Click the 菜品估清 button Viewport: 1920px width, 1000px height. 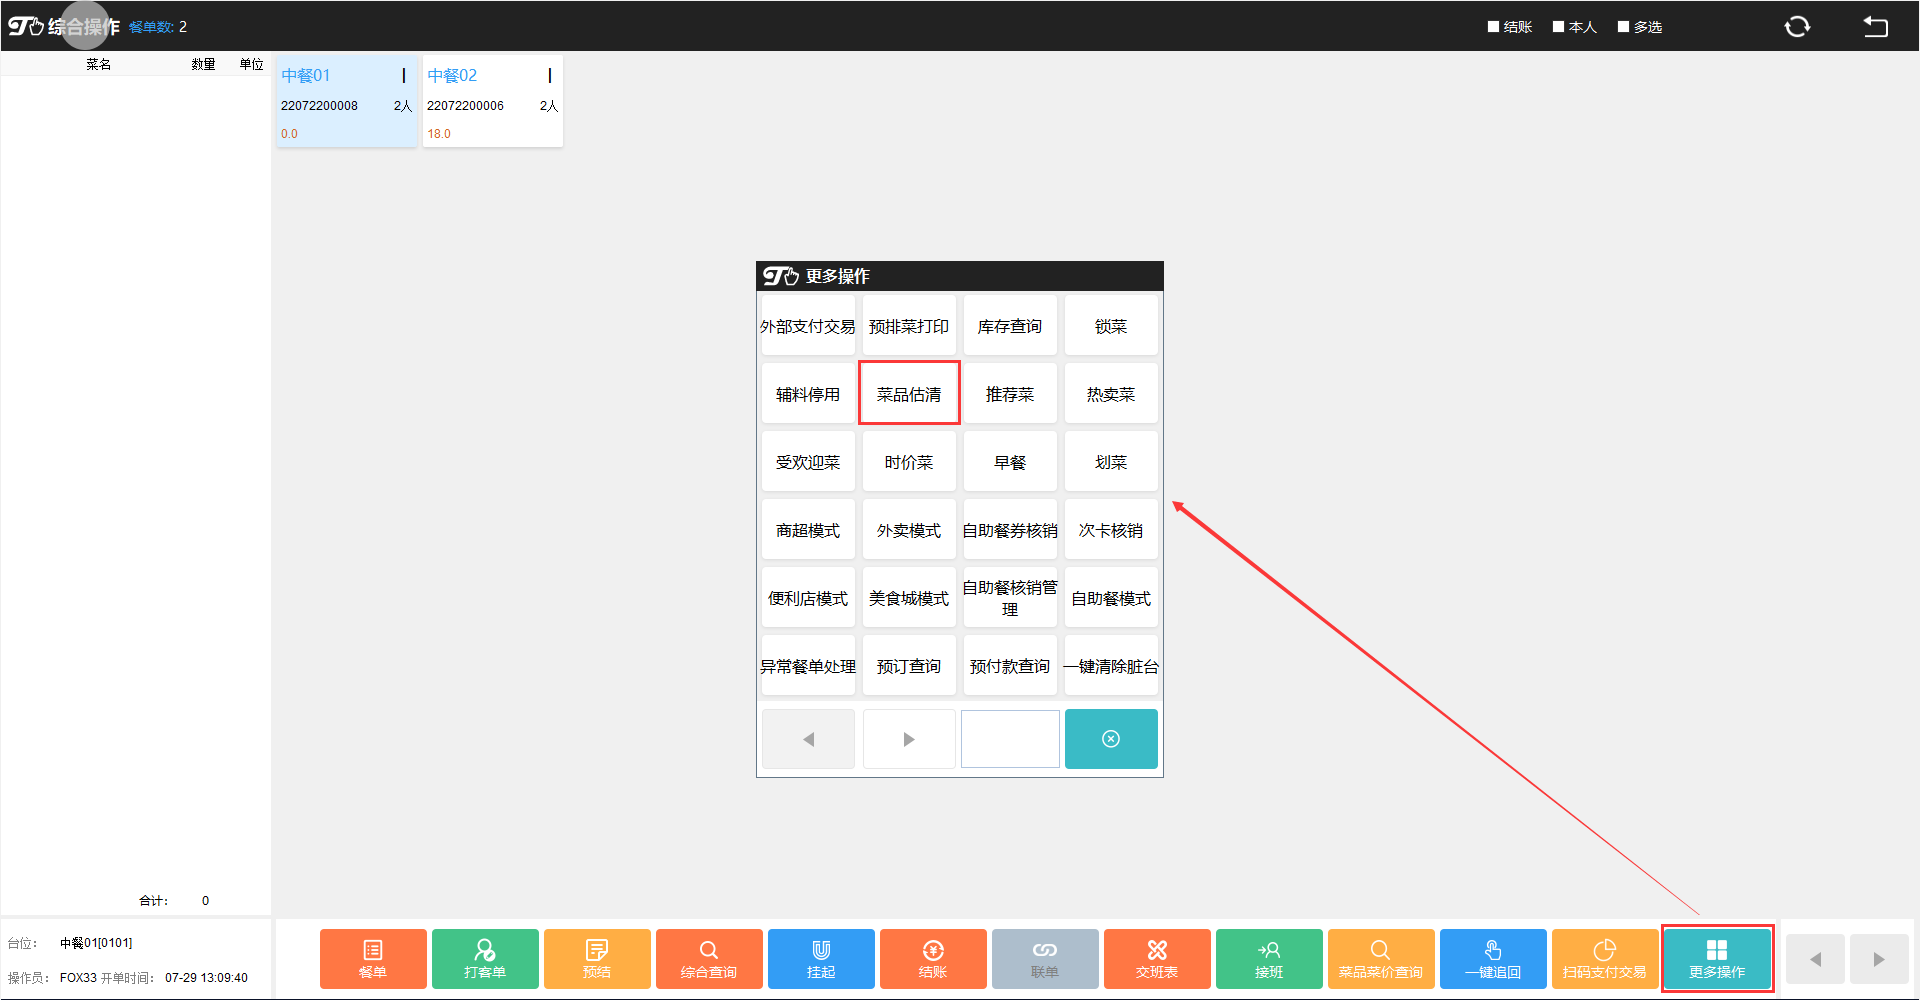pos(909,394)
